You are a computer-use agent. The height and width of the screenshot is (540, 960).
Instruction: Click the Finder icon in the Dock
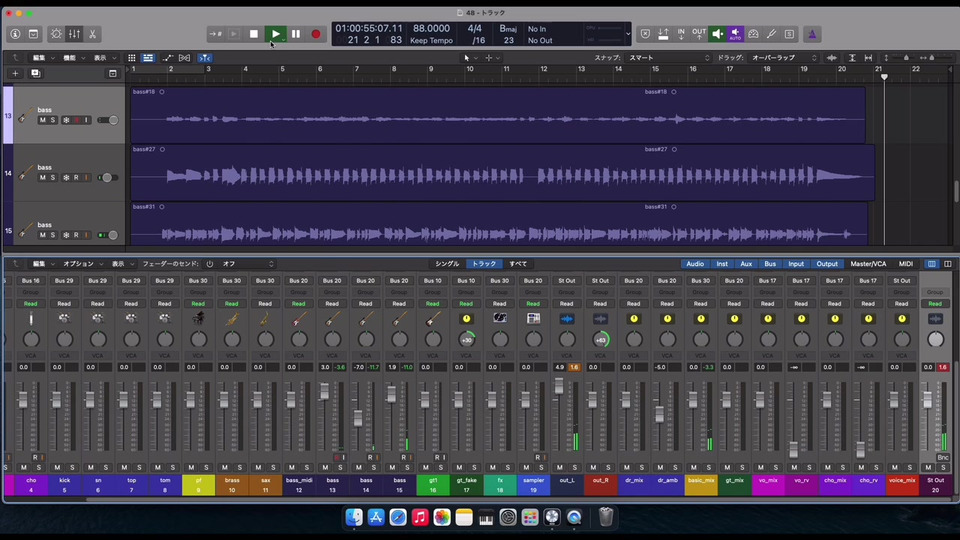tap(354, 517)
